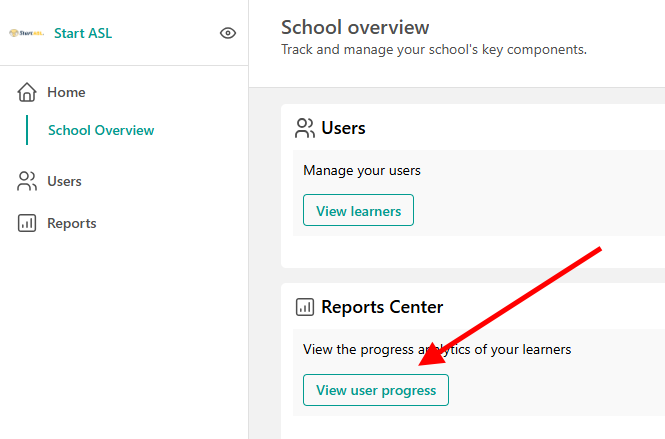
Task: Click the Start ASL logo image
Action: click(26, 33)
